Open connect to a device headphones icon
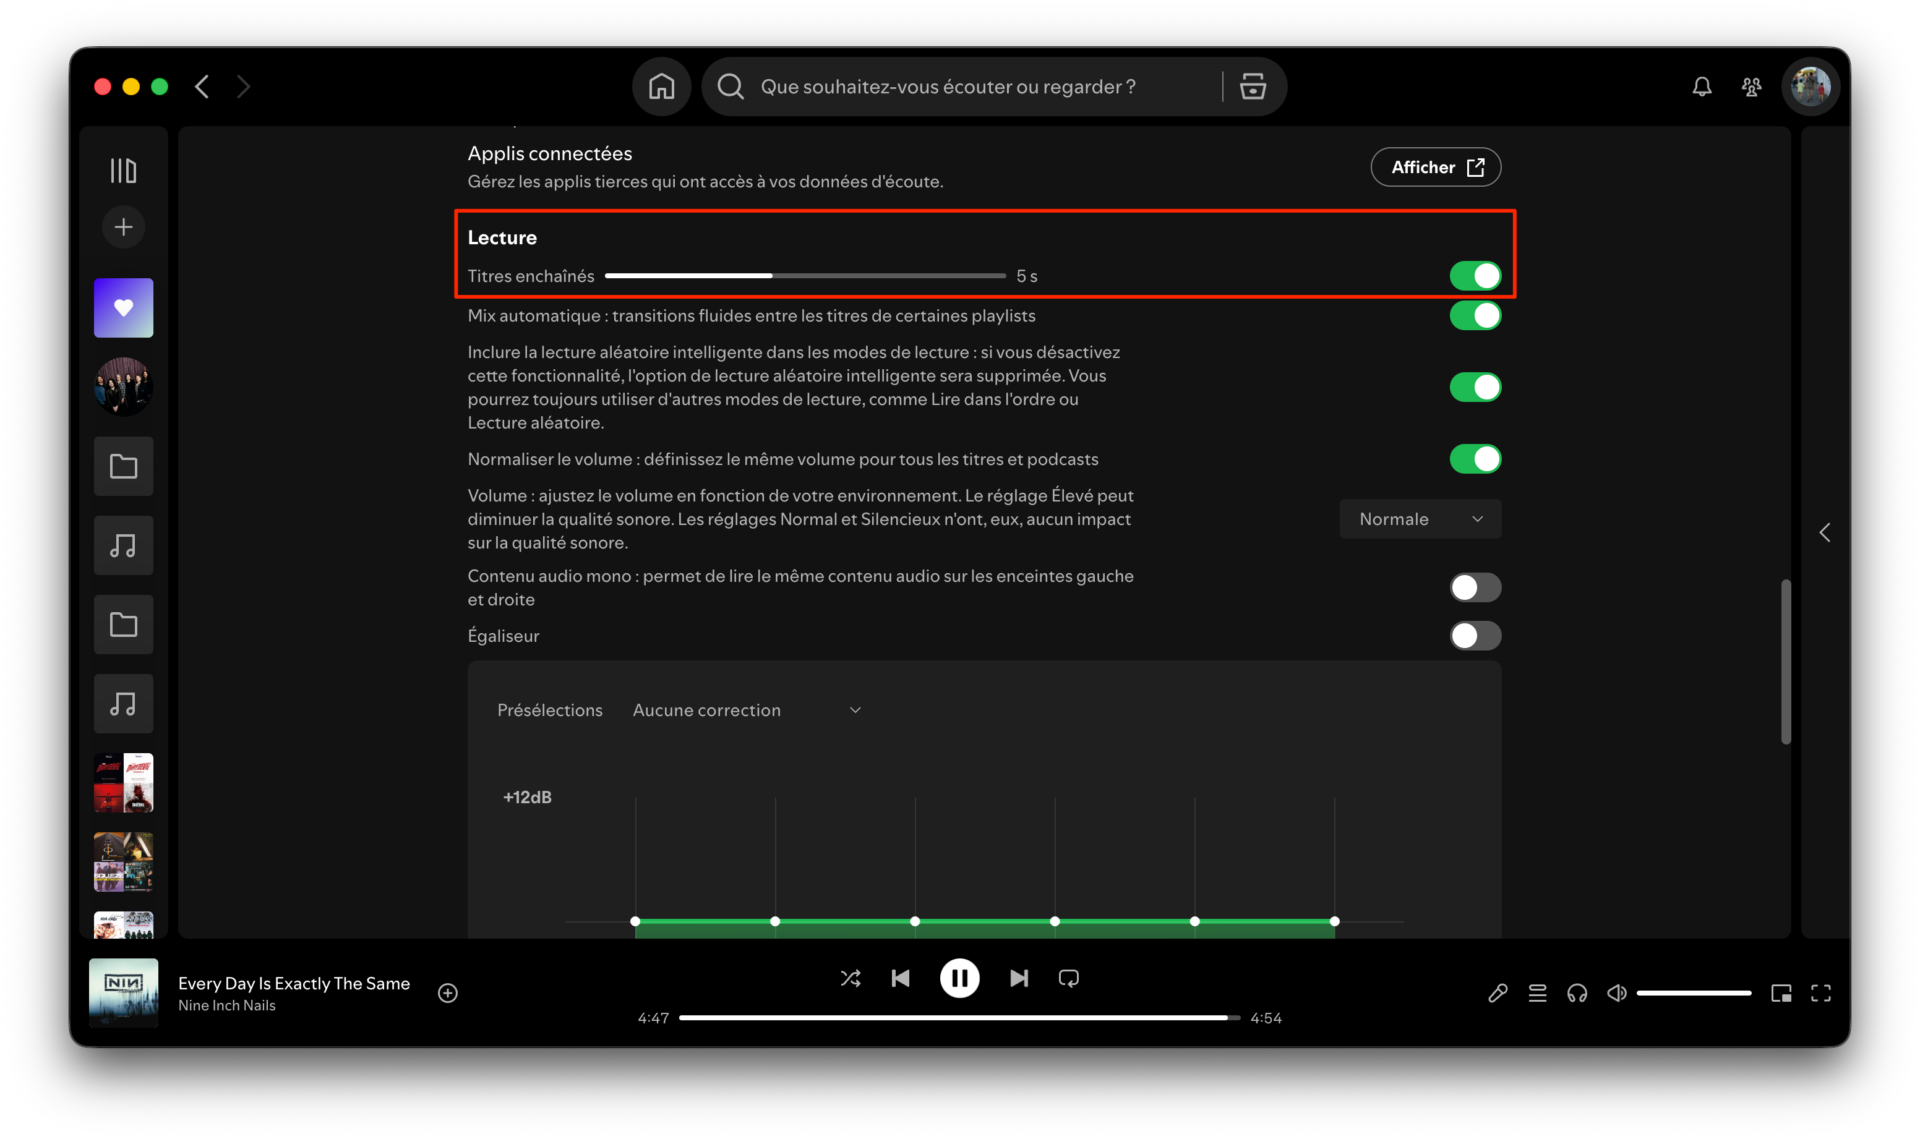 (1577, 993)
